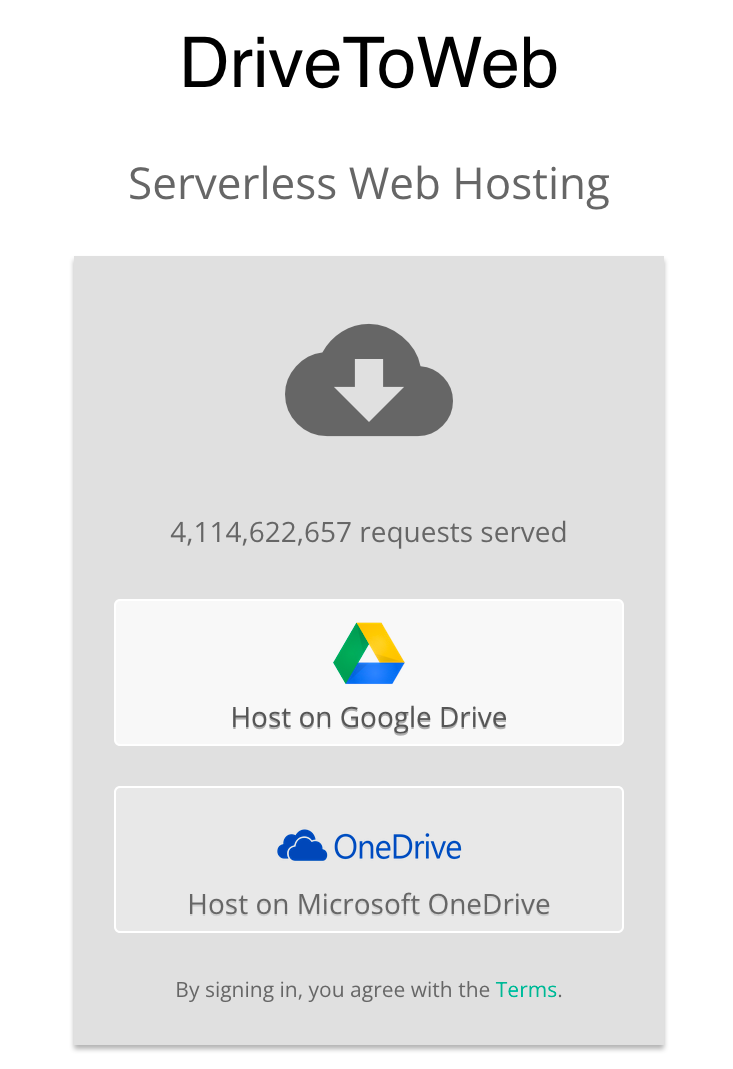The width and height of the screenshot is (733, 1069).
Task: Click the 4,114,622,657 requests served text
Action: click(x=369, y=532)
